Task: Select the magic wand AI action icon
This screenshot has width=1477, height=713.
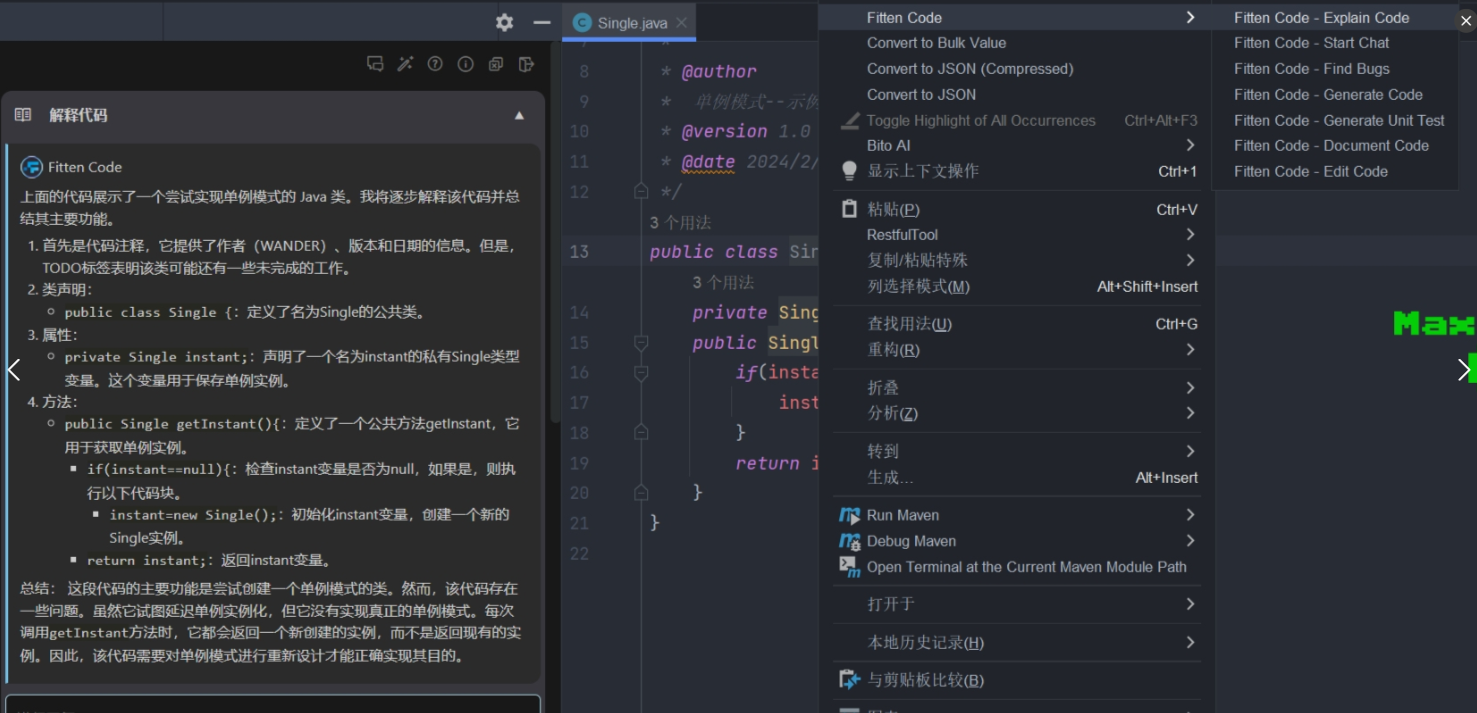Action: pos(404,64)
